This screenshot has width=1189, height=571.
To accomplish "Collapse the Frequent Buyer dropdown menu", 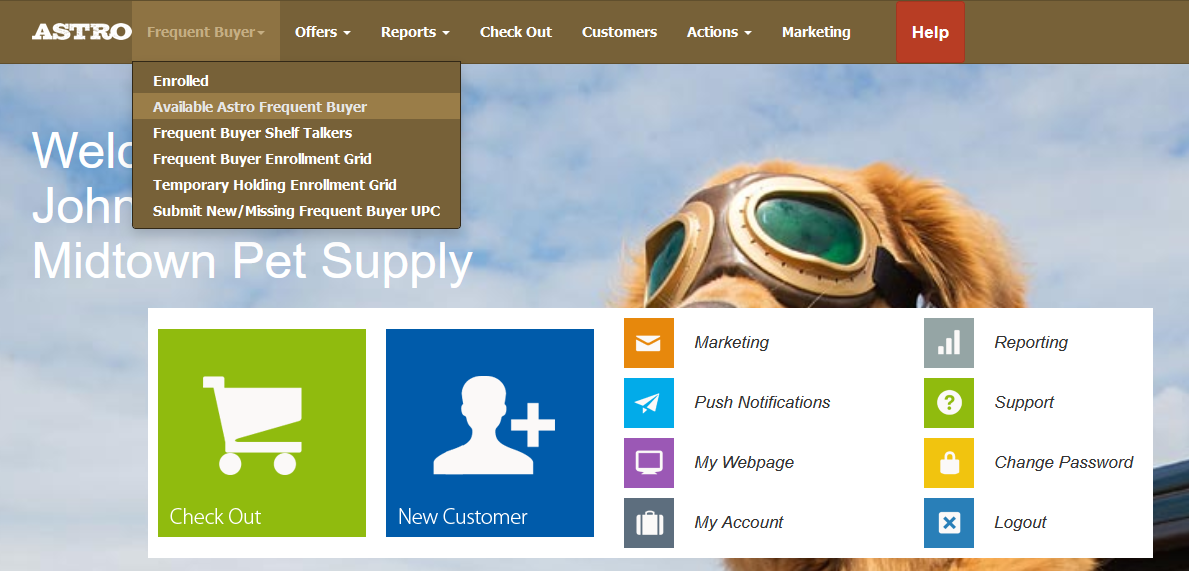I will click(x=205, y=32).
